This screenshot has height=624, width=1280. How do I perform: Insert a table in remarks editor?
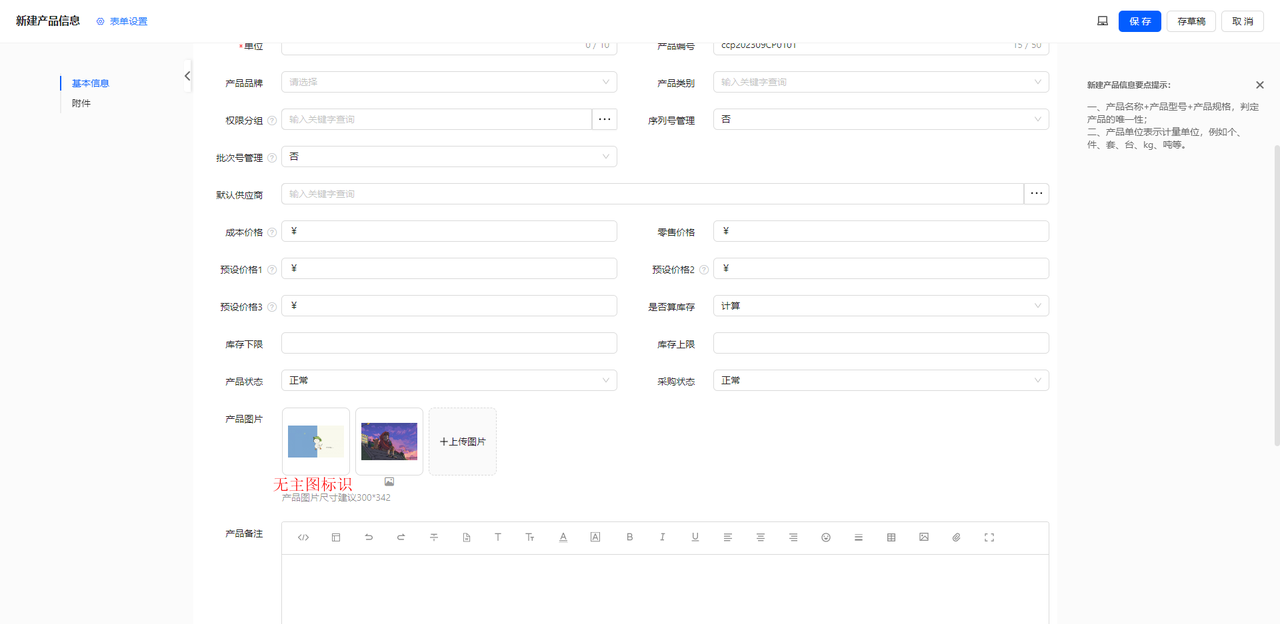click(x=891, y=538)
